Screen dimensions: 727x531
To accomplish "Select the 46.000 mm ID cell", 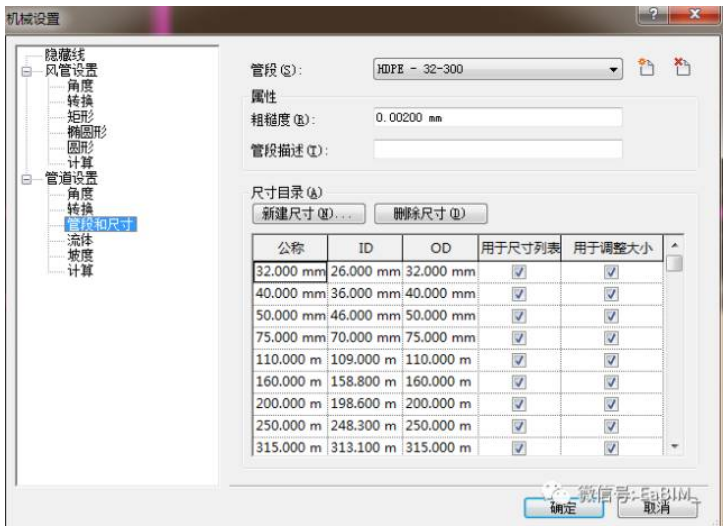I will point(365,316).
